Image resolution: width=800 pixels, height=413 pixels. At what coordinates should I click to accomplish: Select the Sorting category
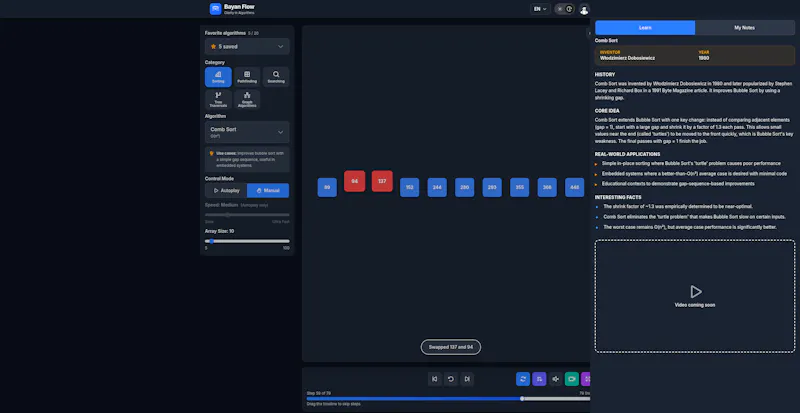pos(218,77)
